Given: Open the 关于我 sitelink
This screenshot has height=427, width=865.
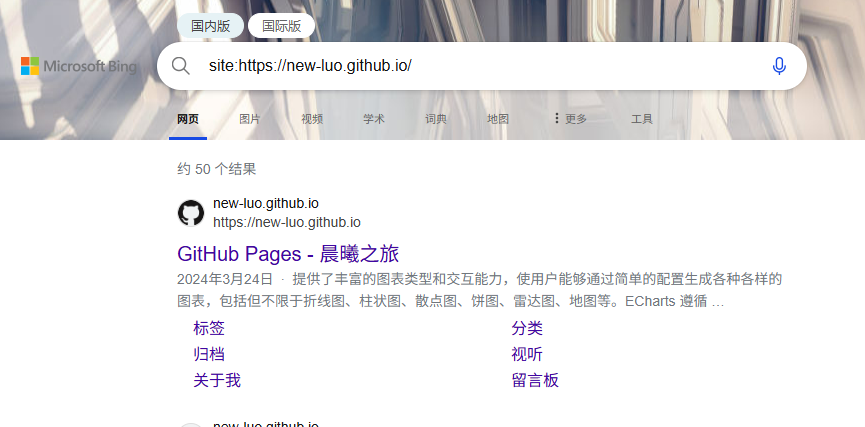Looking at the screenshot, I should coord(217,380).
